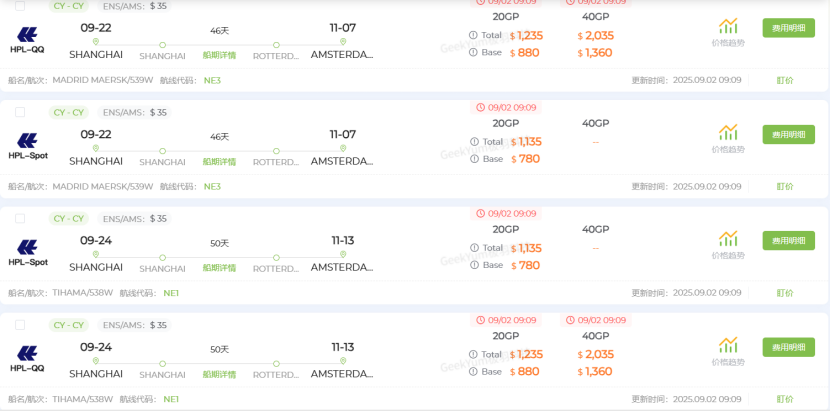Viewport: 830px width, 411px height.
Task: Expand 船期详情 for HPL-Spot 09-24 sailing
Action: coord(219,268)
